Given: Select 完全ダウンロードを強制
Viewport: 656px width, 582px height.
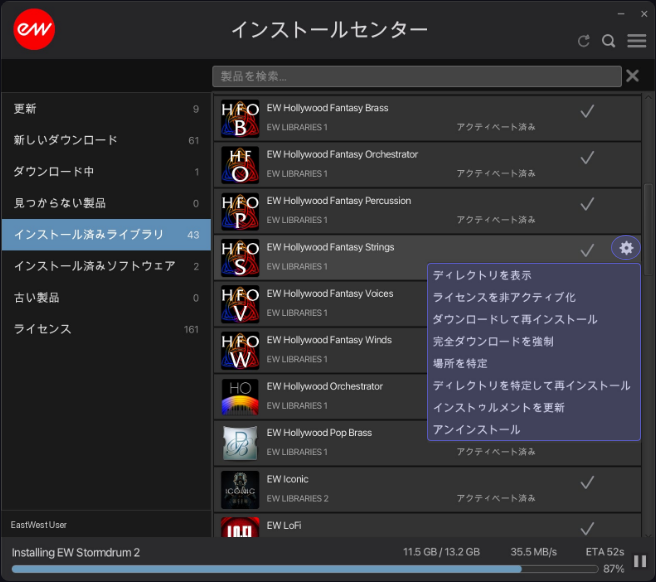Looking at the screenshot, I should pyautogui.click(x=533, y=341).
